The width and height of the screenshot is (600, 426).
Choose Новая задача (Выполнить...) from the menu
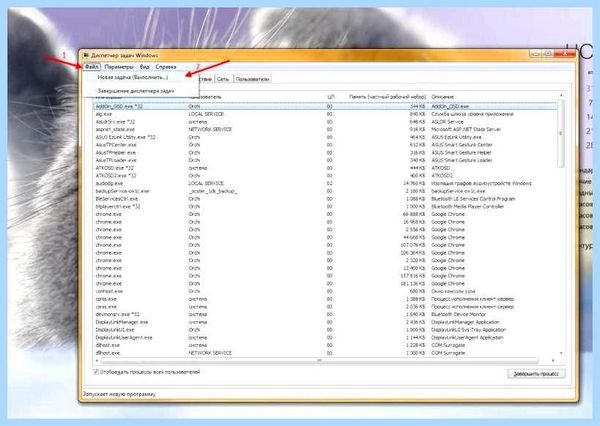(133, 77)
